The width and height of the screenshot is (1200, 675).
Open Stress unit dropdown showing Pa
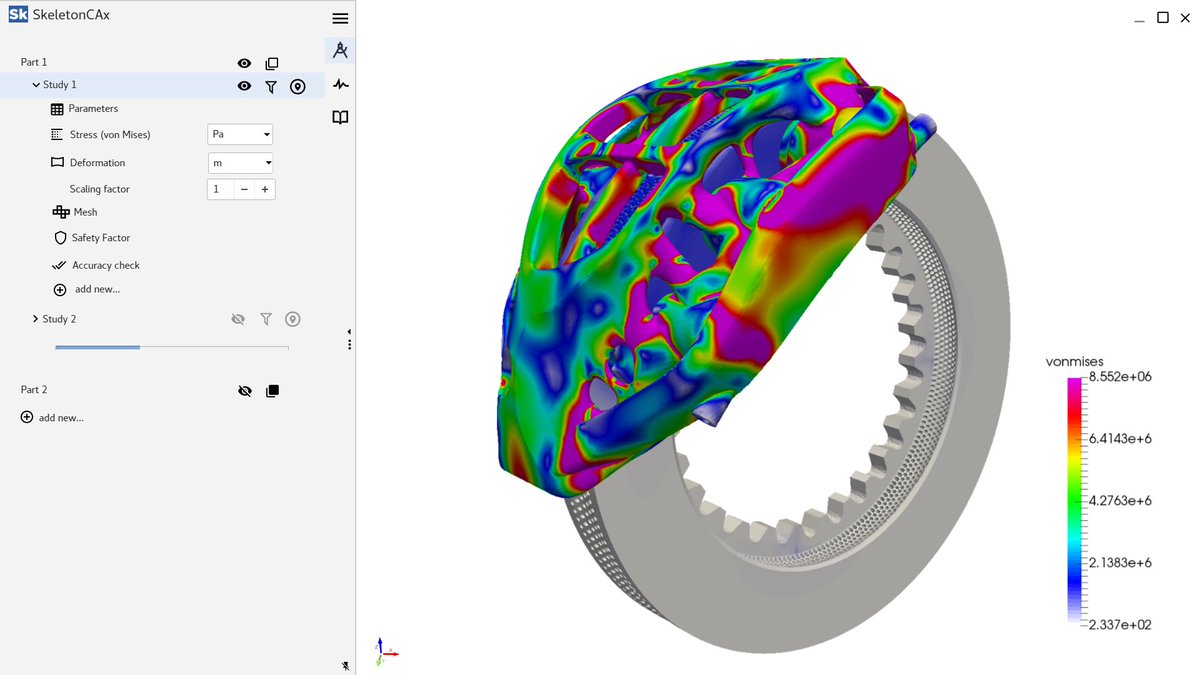[240, 134]
